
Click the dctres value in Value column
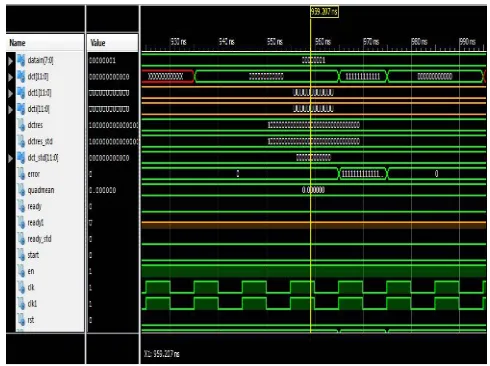pyautogui.click(x=113, y=125)
